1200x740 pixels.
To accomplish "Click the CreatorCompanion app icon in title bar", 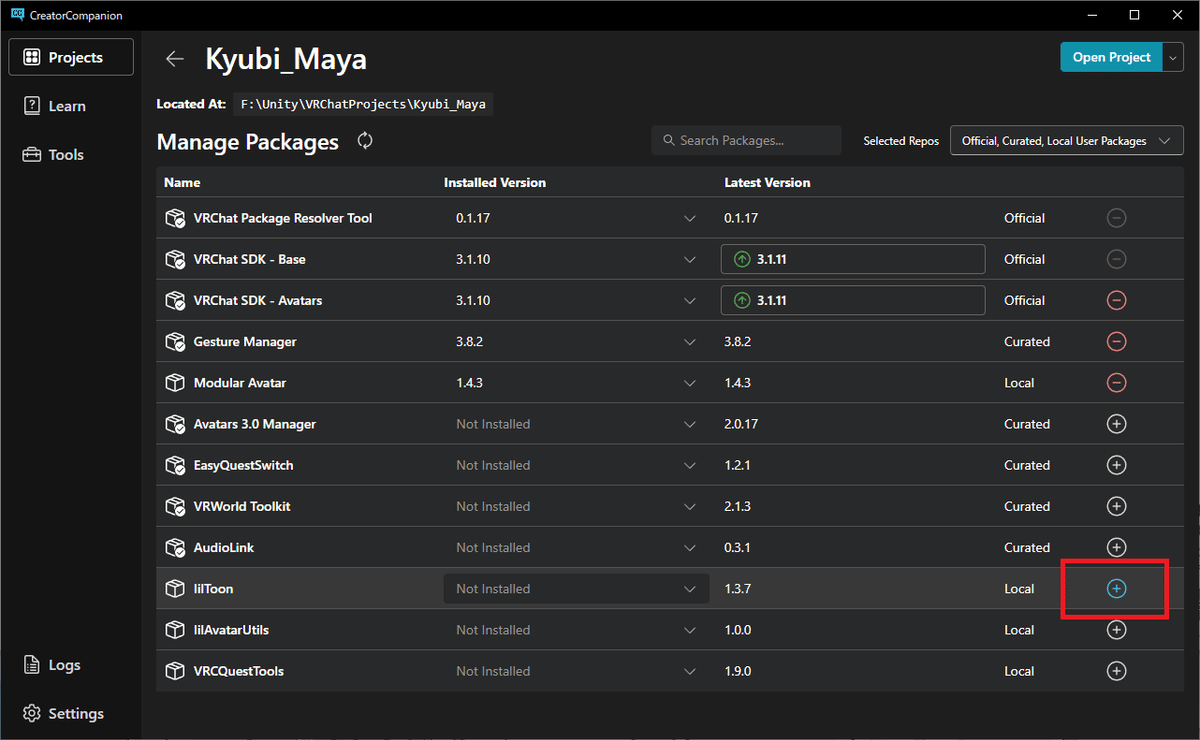I will click(17, 15).
